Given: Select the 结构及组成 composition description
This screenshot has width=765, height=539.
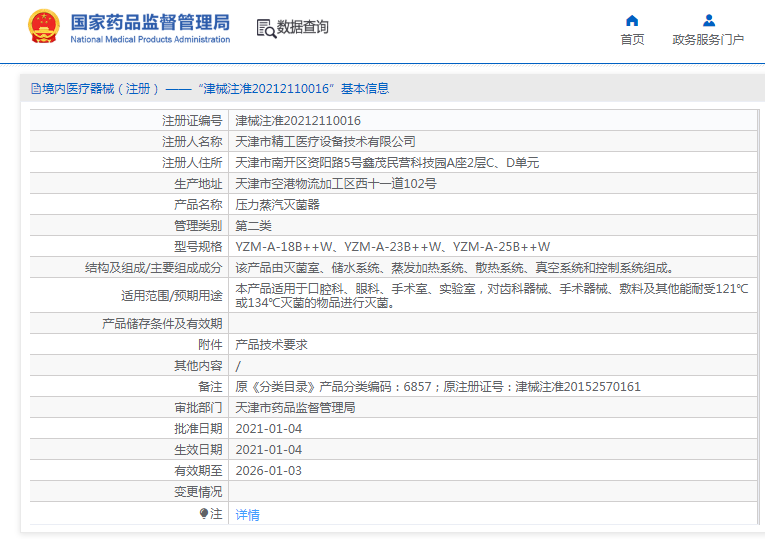Looking at the screenshot, I should point(455,268).
